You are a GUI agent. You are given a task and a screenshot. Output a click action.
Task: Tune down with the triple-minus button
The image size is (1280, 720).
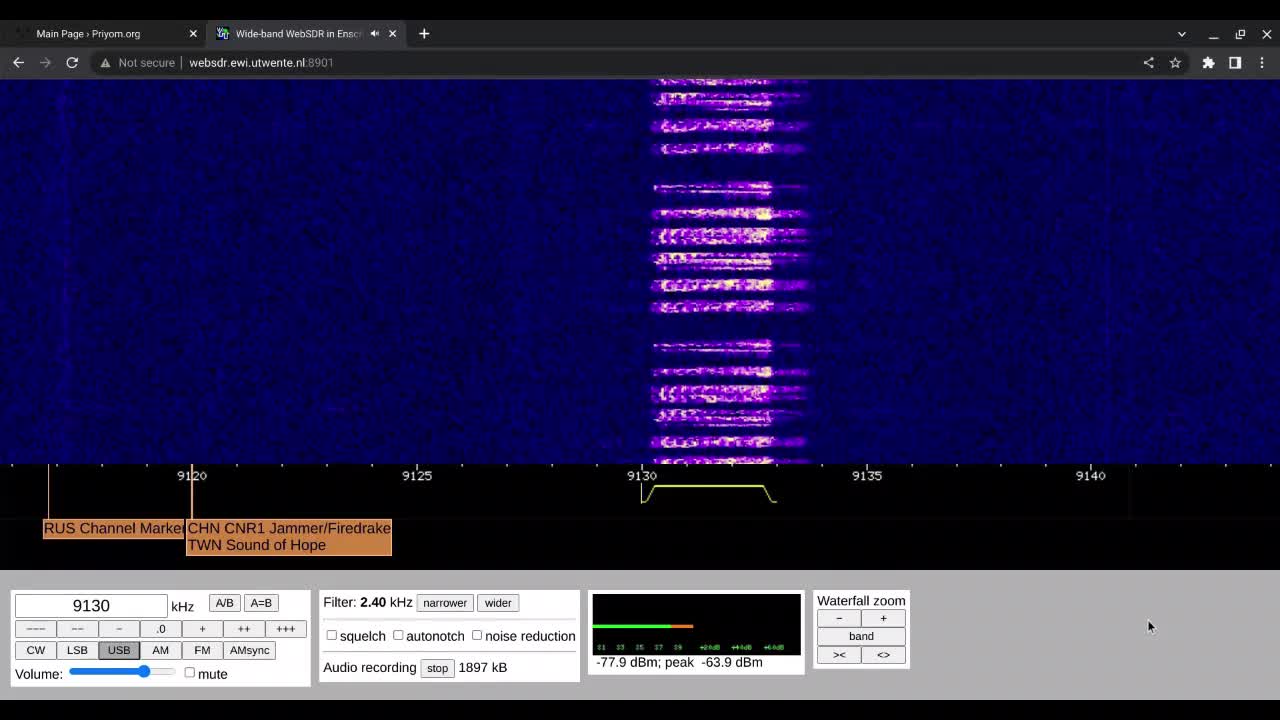(35, 629)
